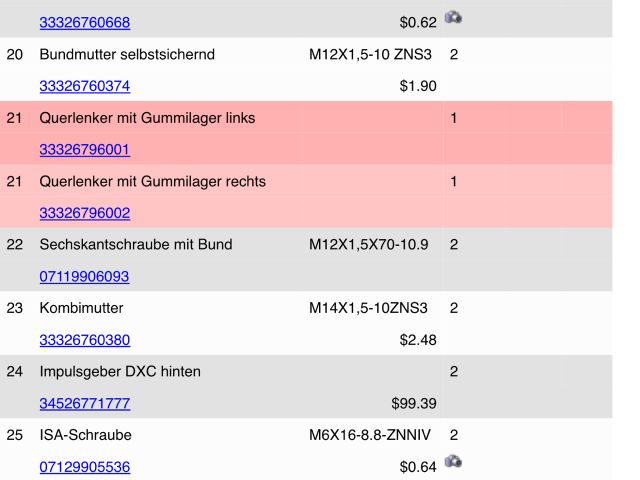Viewport: 640px width, 480px height.
Task: Click the M12X1,5X70-10.9 specification text
Action: pyautogui.click(x=371, y=245)
